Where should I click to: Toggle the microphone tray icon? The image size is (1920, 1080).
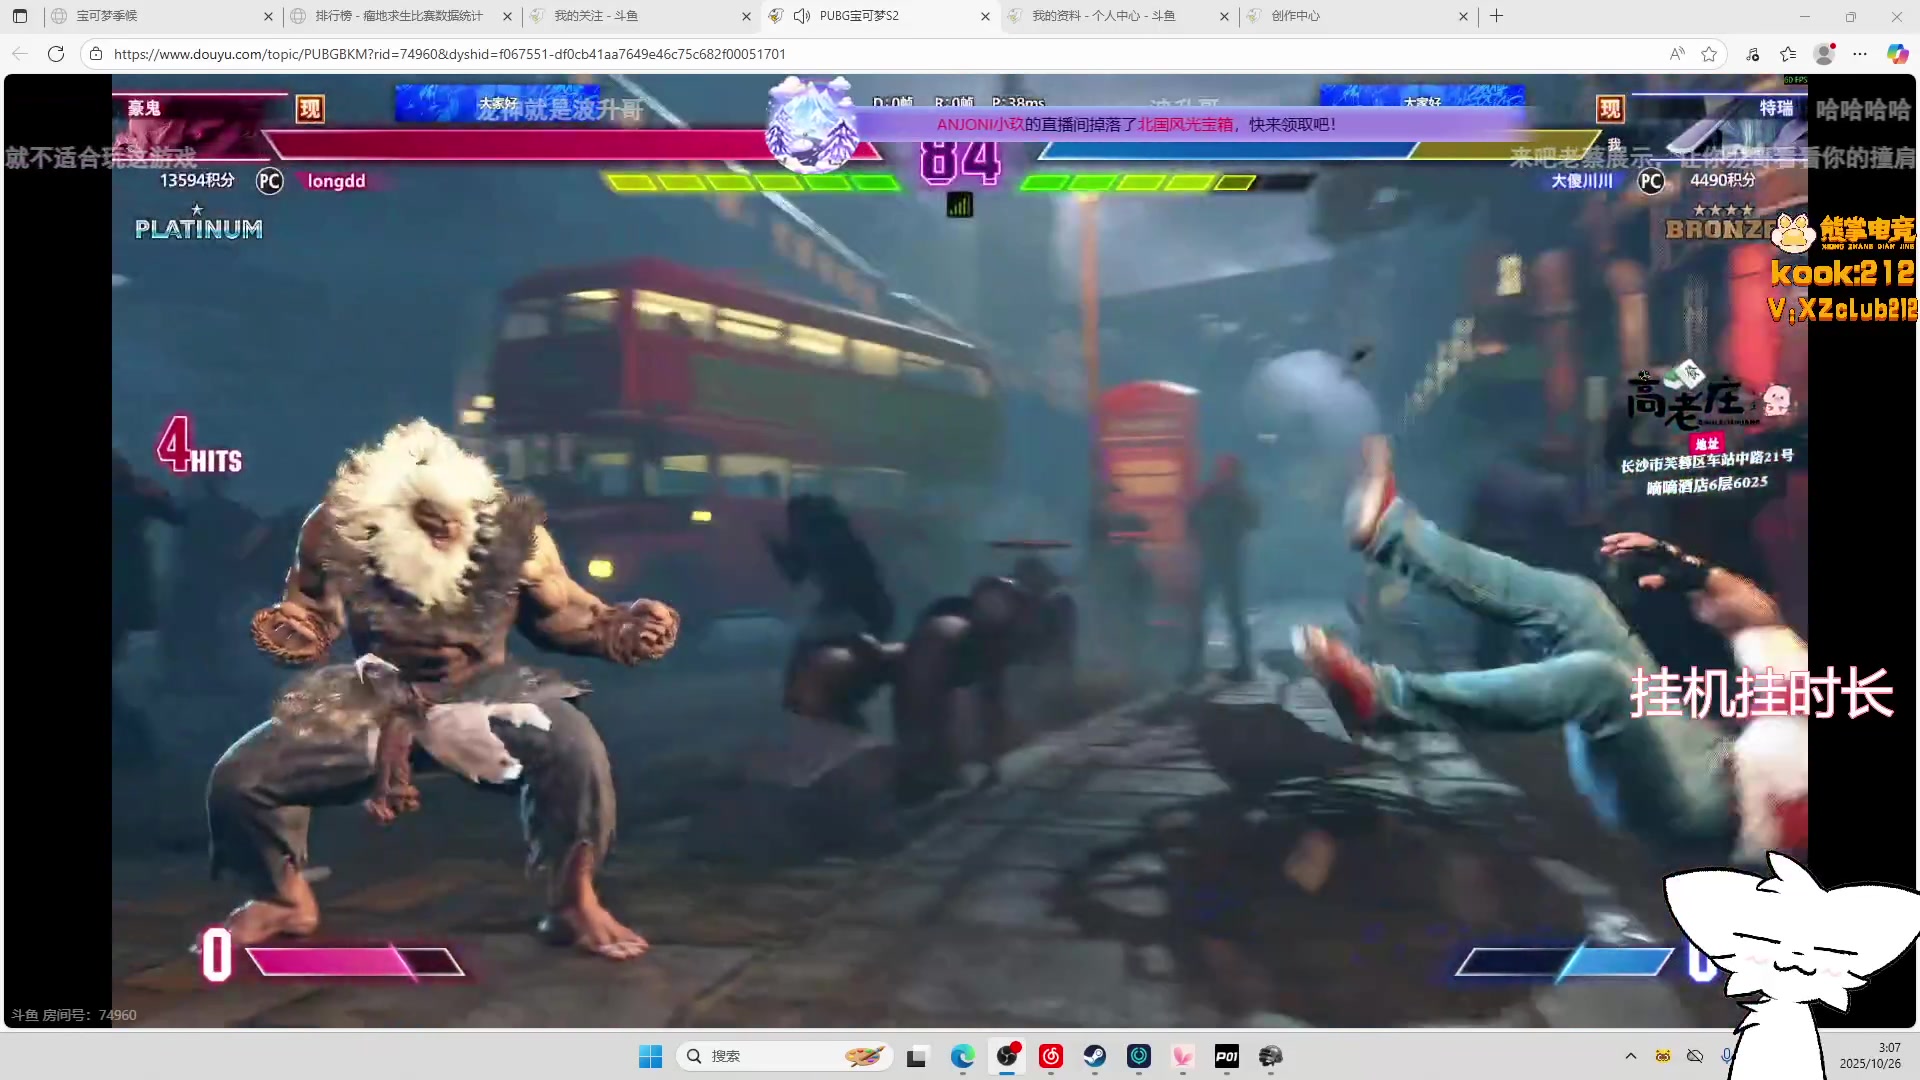(x=1726, y=1056)
